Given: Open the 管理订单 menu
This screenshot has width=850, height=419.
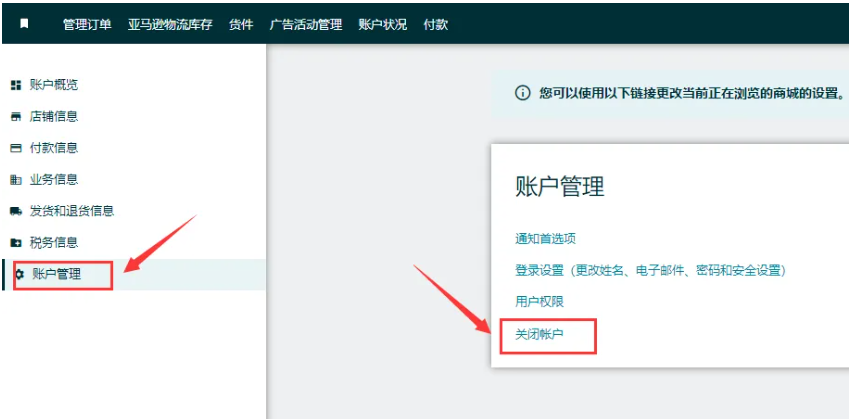Looking at the screenshot, I should tap(87, 24).
